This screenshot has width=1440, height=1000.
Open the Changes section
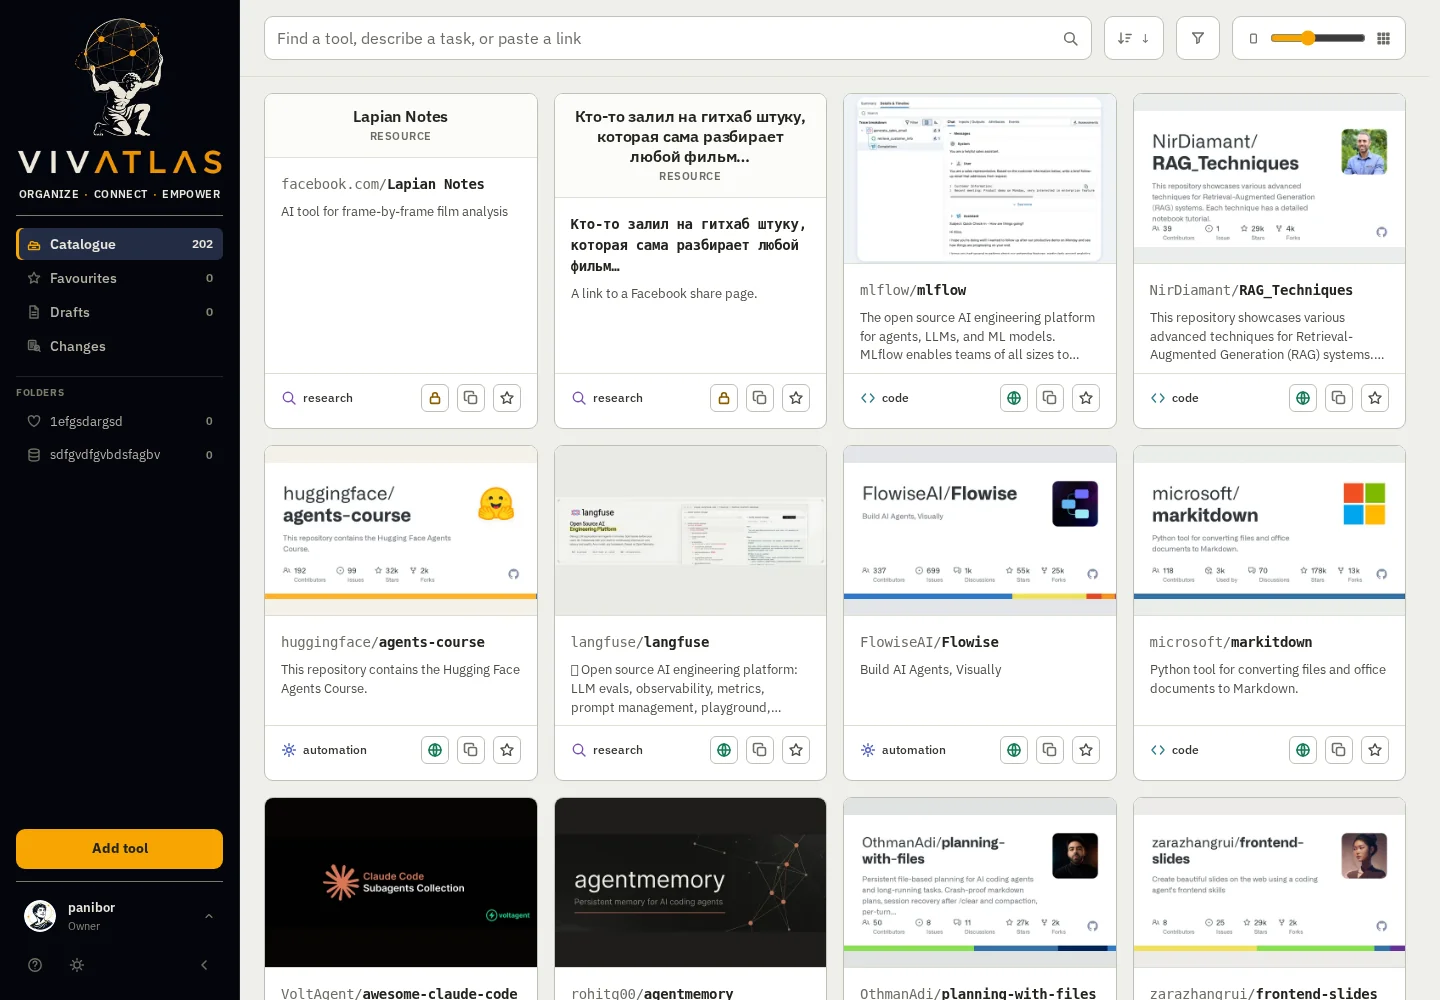[120, 346]
